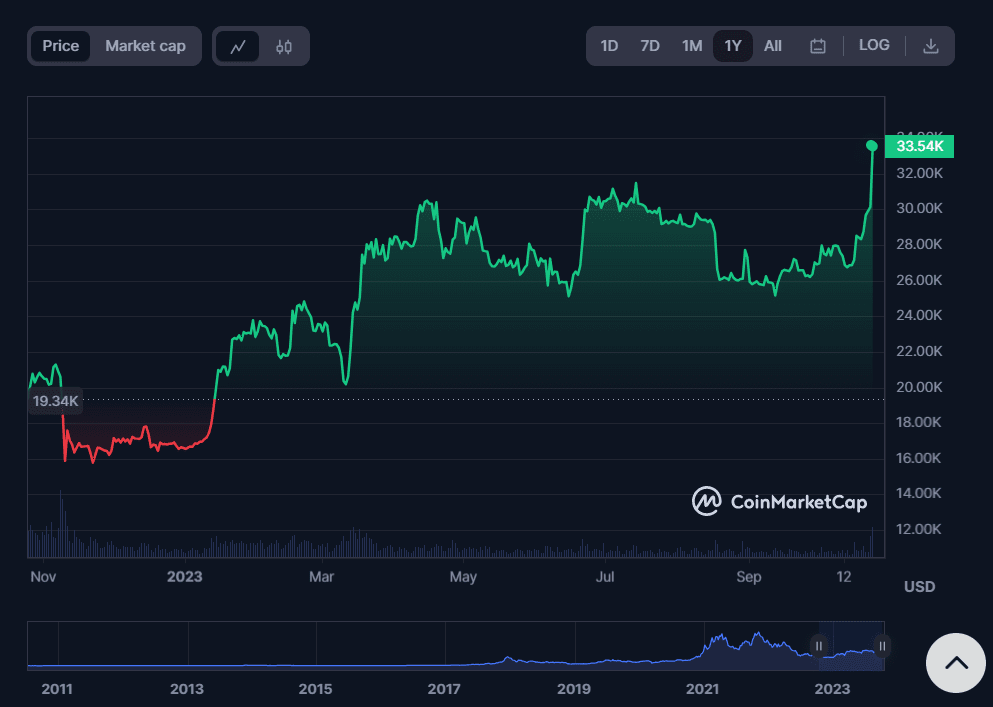Select the 1D timeframe tab
The image size is (993, 707).
pyautogui.click(x=609, y=45)
